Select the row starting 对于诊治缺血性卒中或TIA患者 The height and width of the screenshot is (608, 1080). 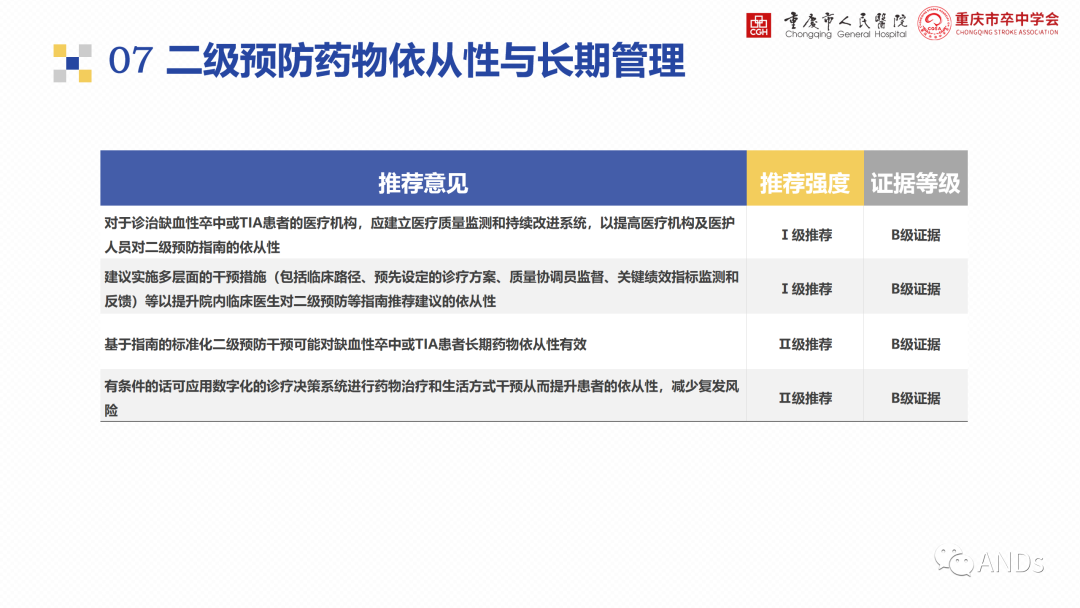point(534,233)
